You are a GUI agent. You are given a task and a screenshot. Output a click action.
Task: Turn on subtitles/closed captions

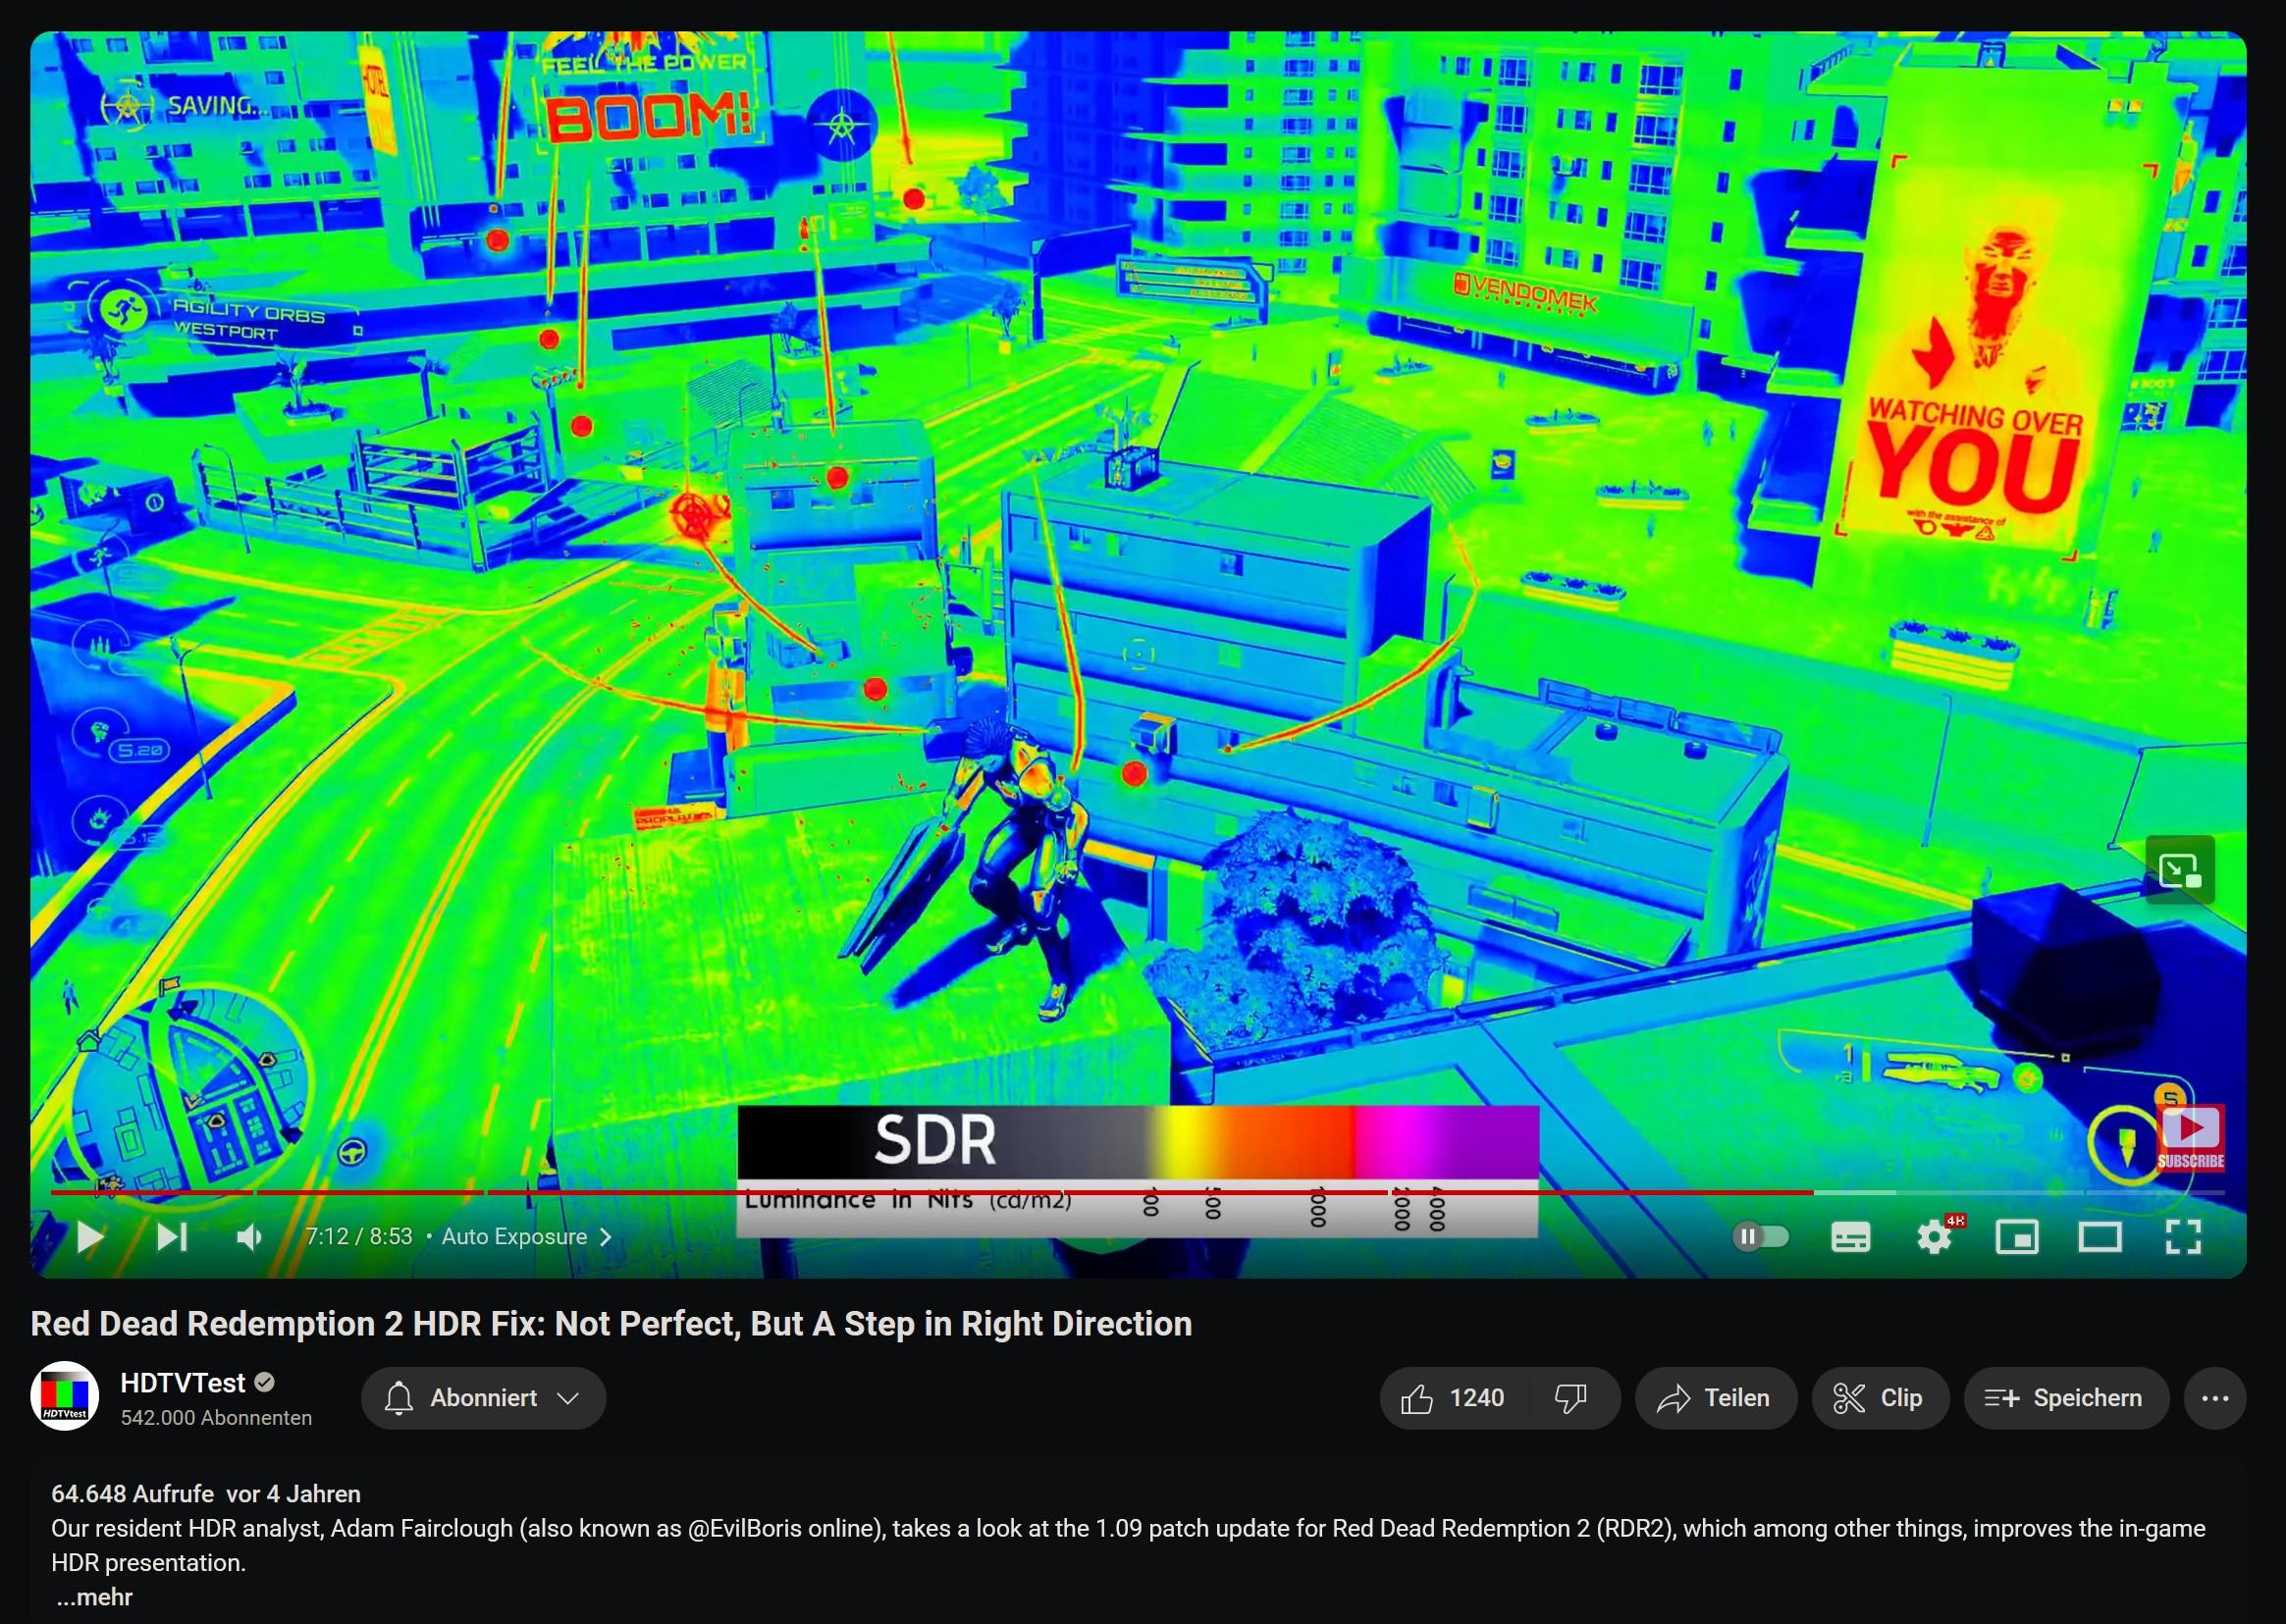click(x=1851, y=1238)
